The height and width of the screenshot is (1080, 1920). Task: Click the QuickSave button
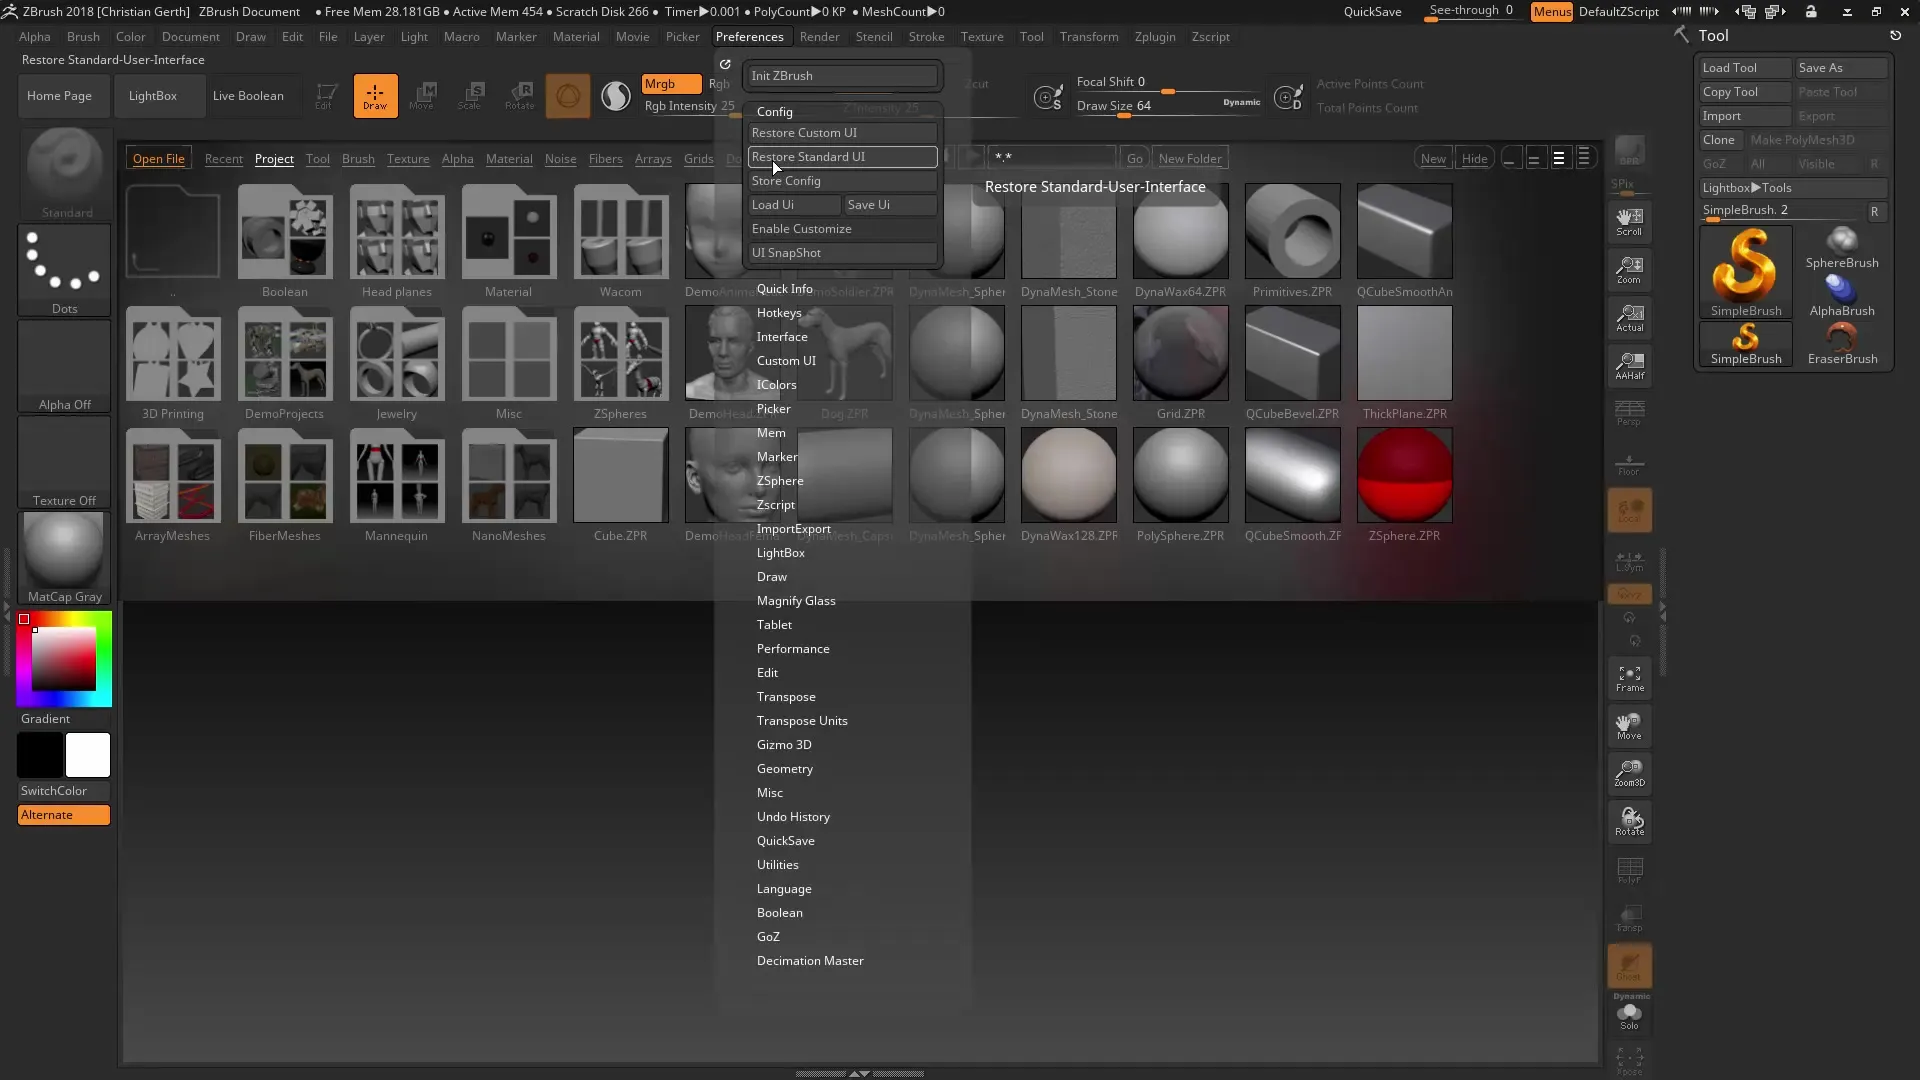pyautogui.click(x=1372, y=12)
